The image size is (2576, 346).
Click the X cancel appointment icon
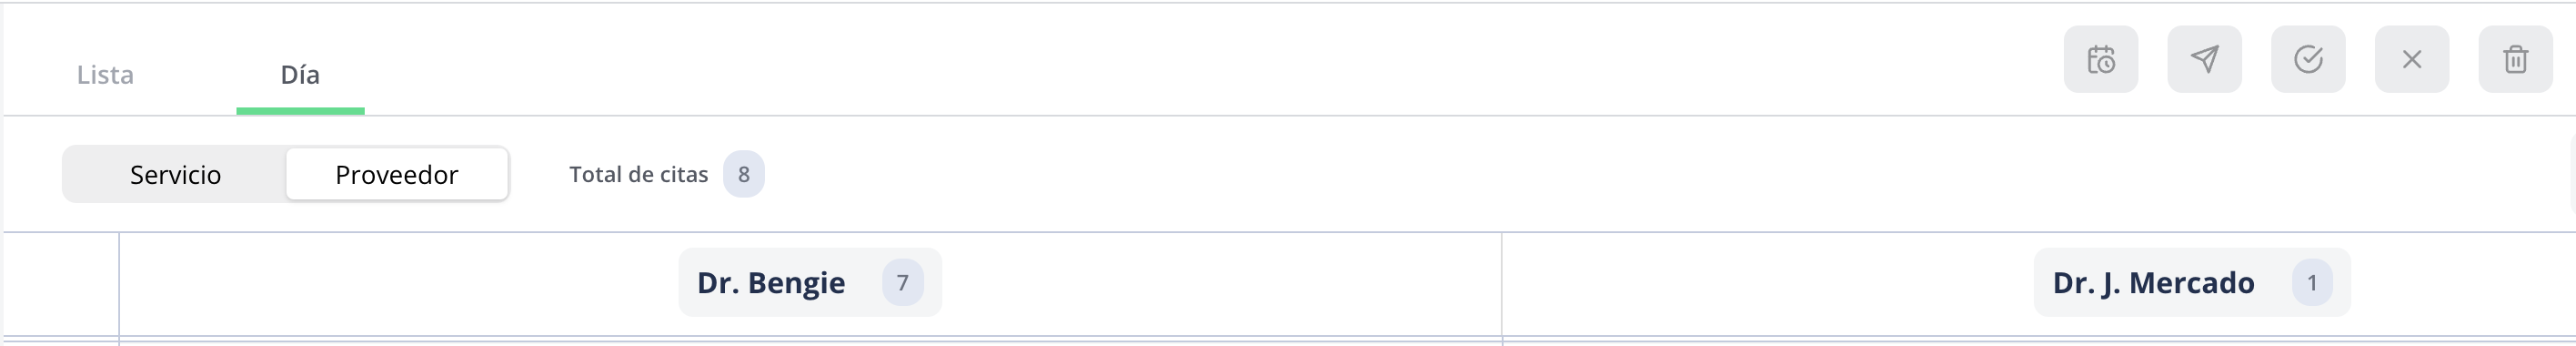coord(2412,60)
